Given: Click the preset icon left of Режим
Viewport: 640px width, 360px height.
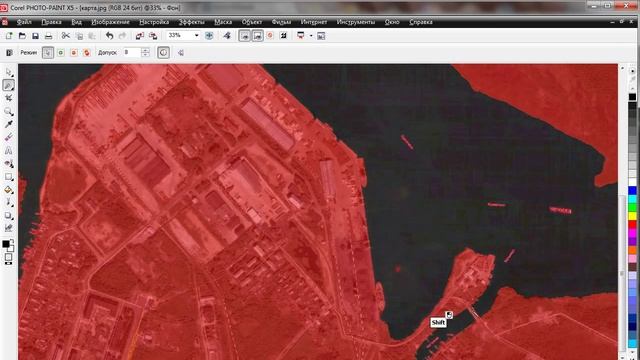Looking at the screenshot, I should coord(9,53).
